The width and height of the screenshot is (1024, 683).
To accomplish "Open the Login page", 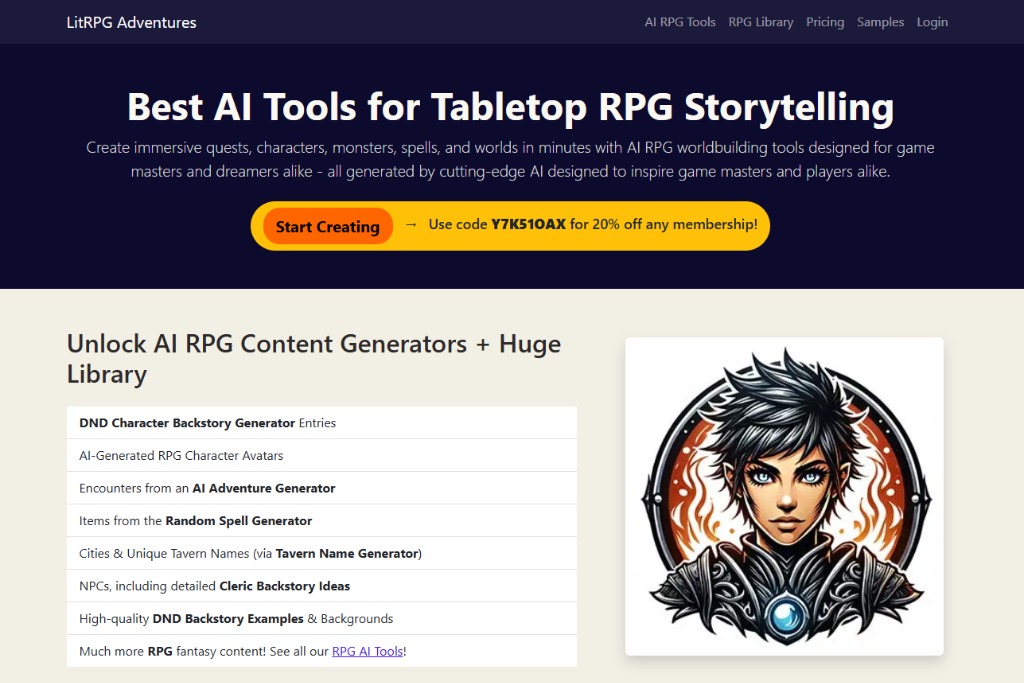I will coord(931,21).
